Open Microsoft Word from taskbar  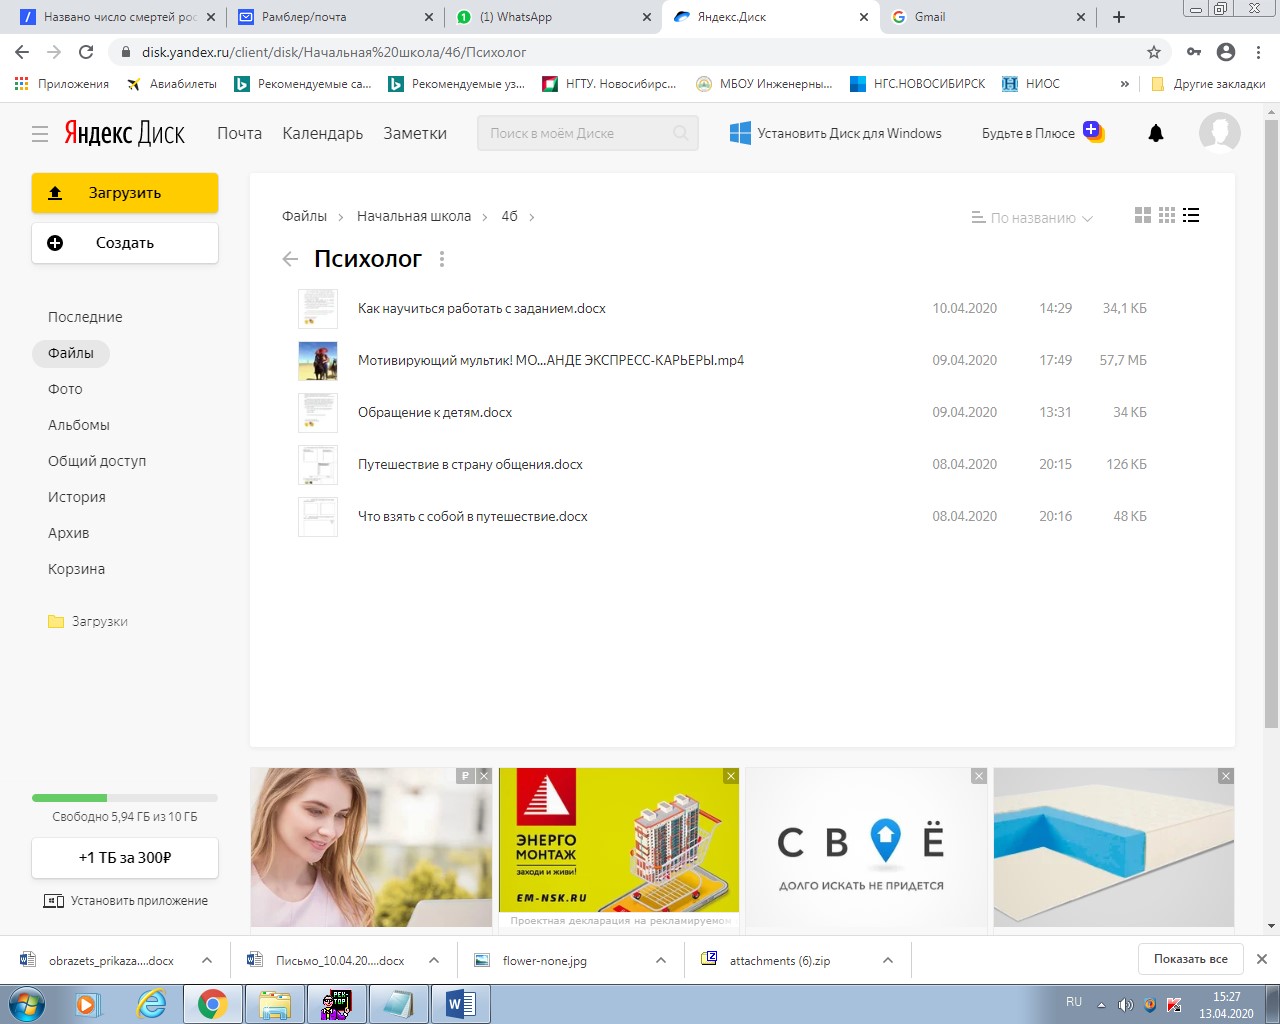click(x=461, y=1004)
